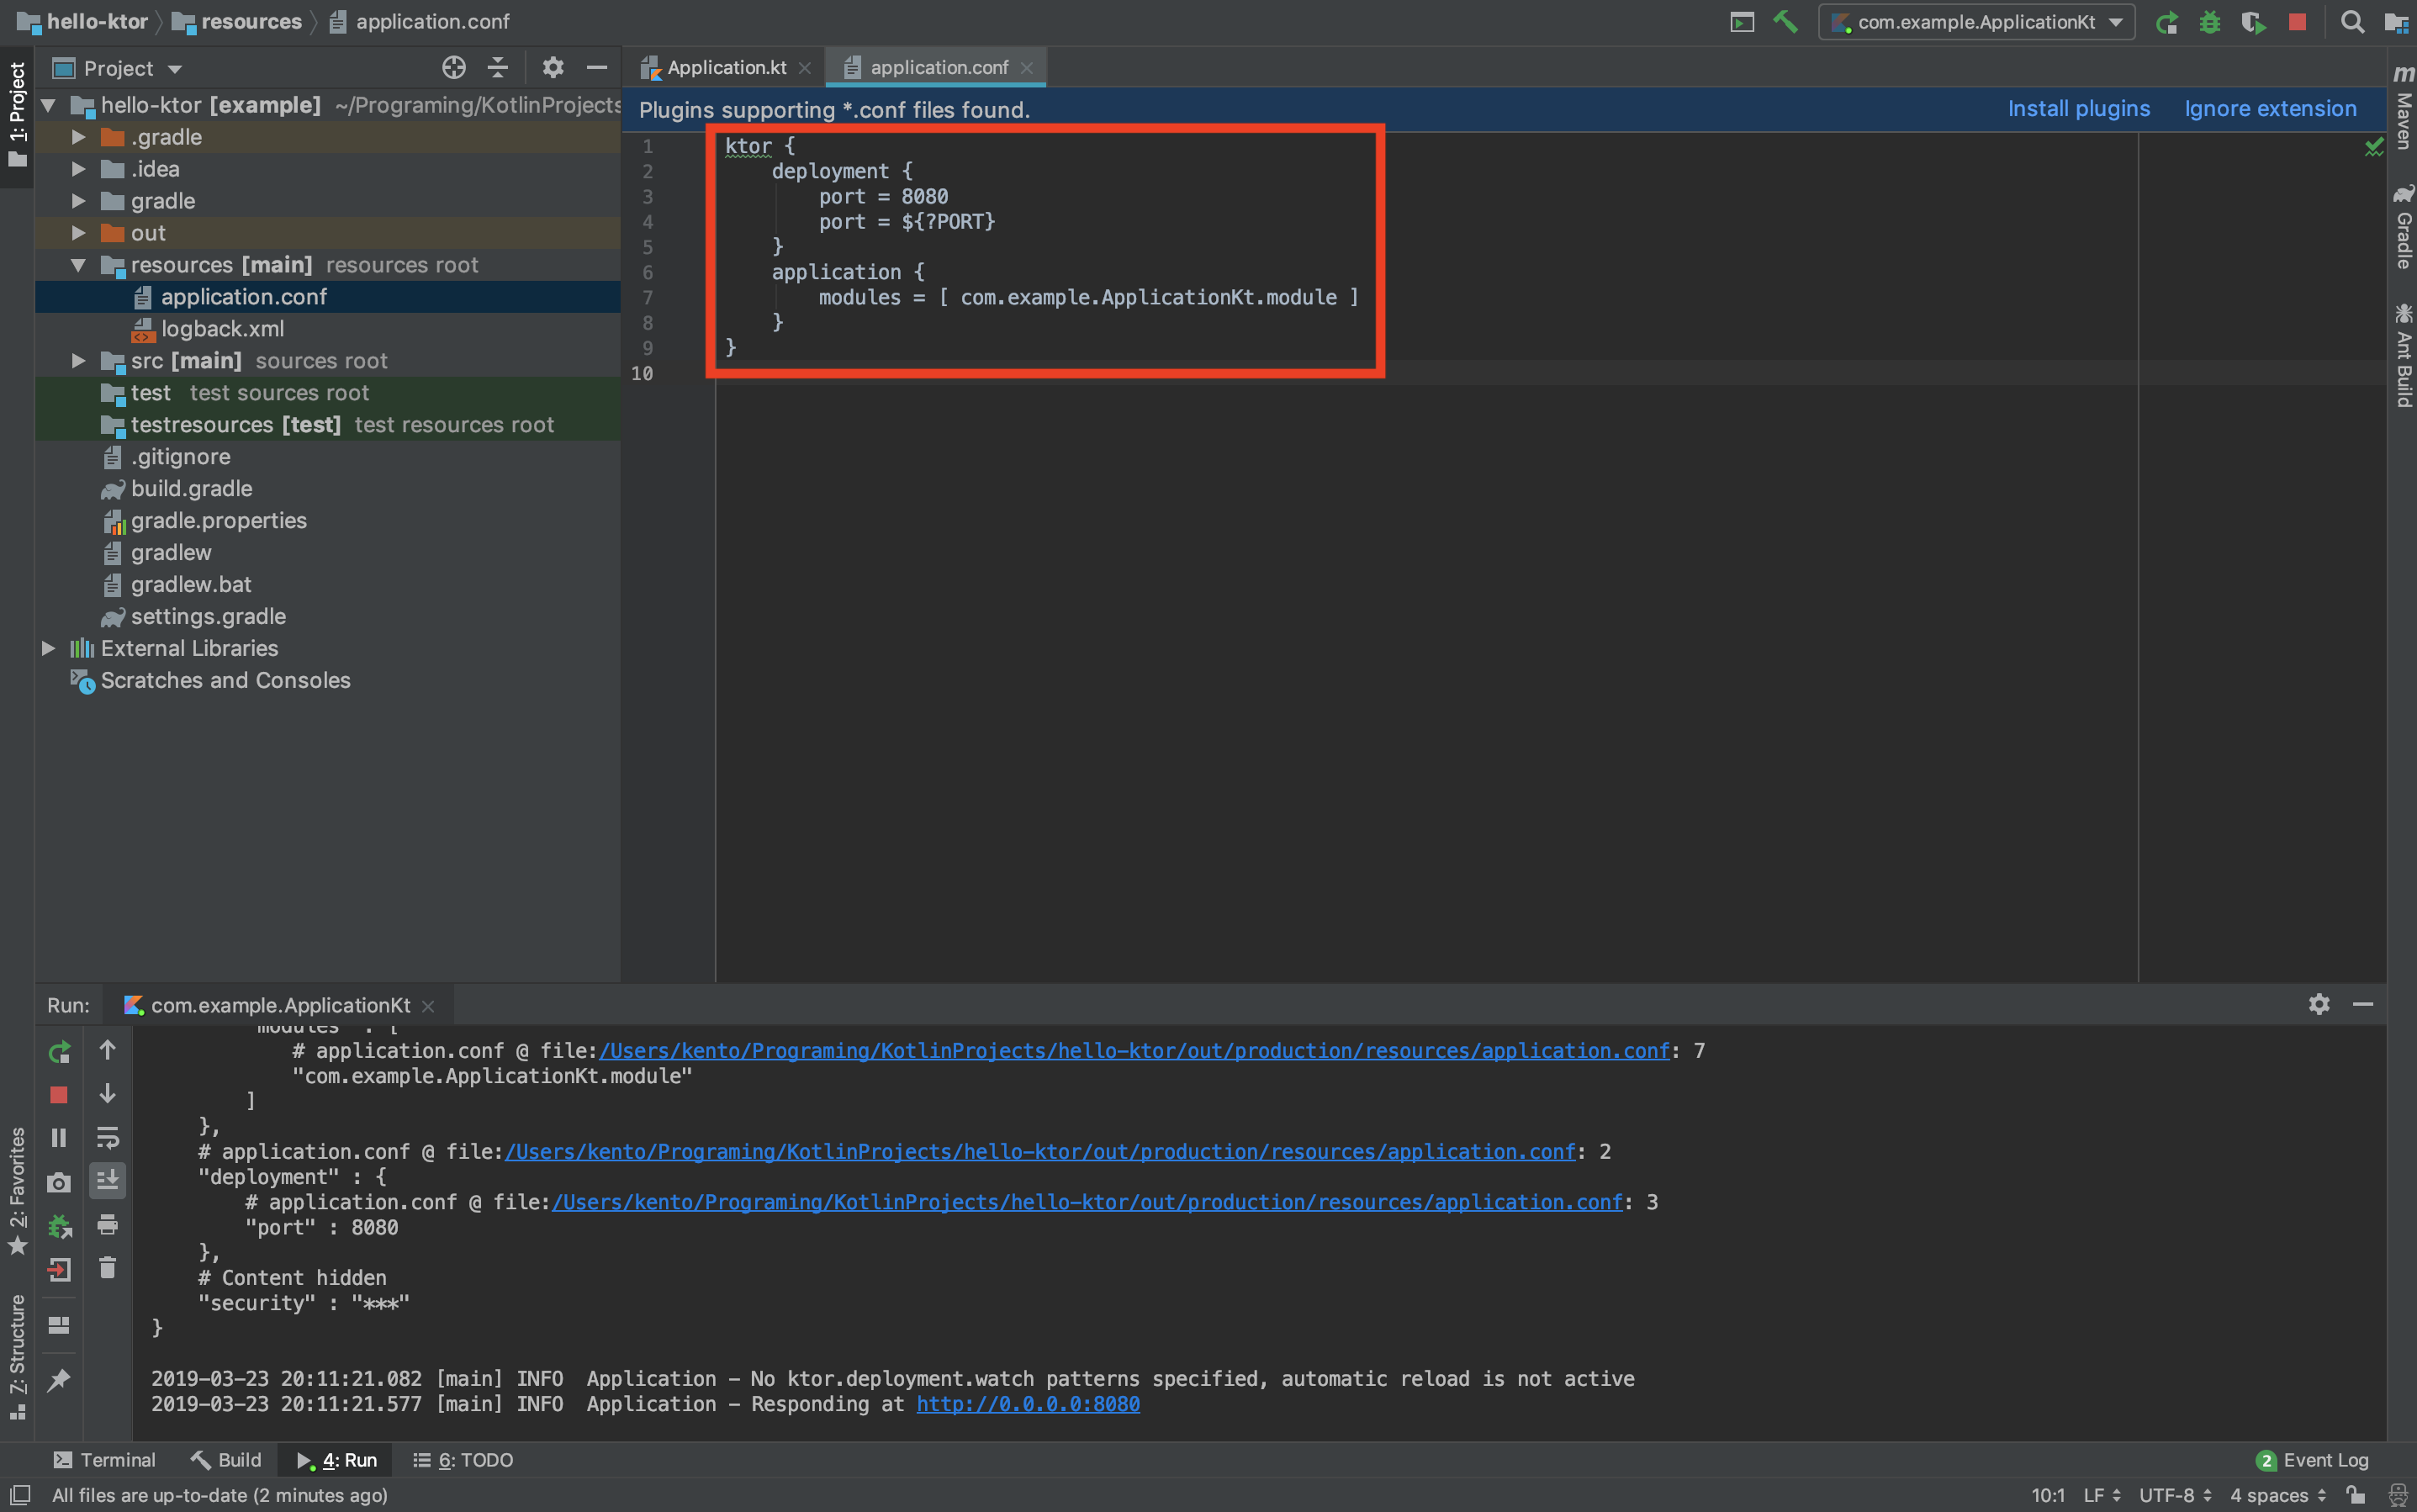Open the UTF-8 encoding selector in status bar

[2174, 1495]
